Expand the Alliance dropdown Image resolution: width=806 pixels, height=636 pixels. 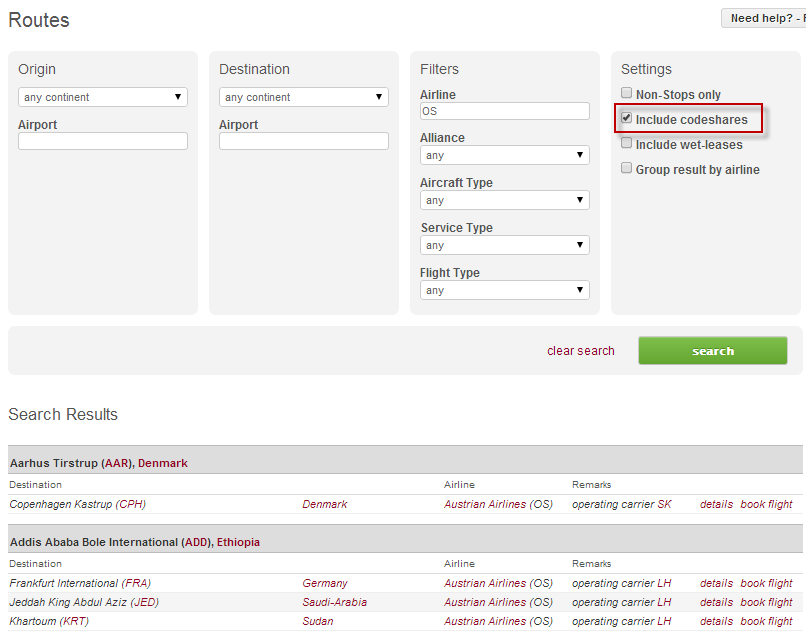(x=504, y=155)
